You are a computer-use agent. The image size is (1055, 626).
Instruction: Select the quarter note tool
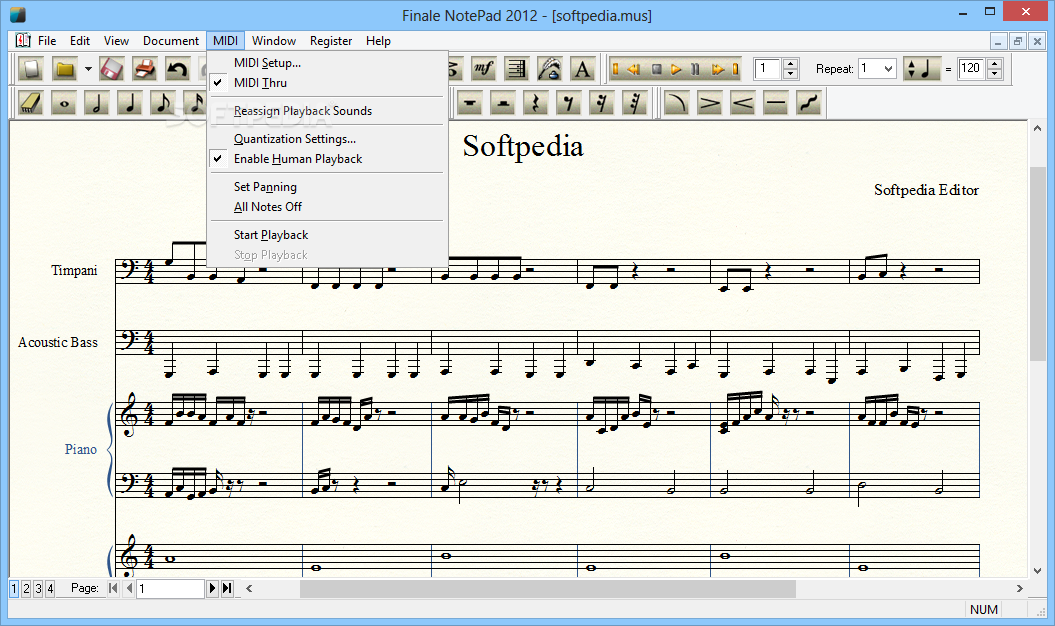click(130, 104)
